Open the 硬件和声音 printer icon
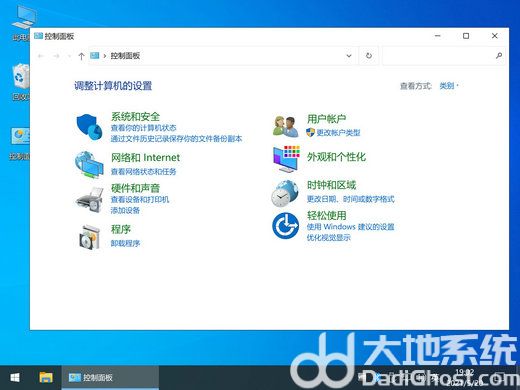The image size is (520, 390). pos(89,199)
